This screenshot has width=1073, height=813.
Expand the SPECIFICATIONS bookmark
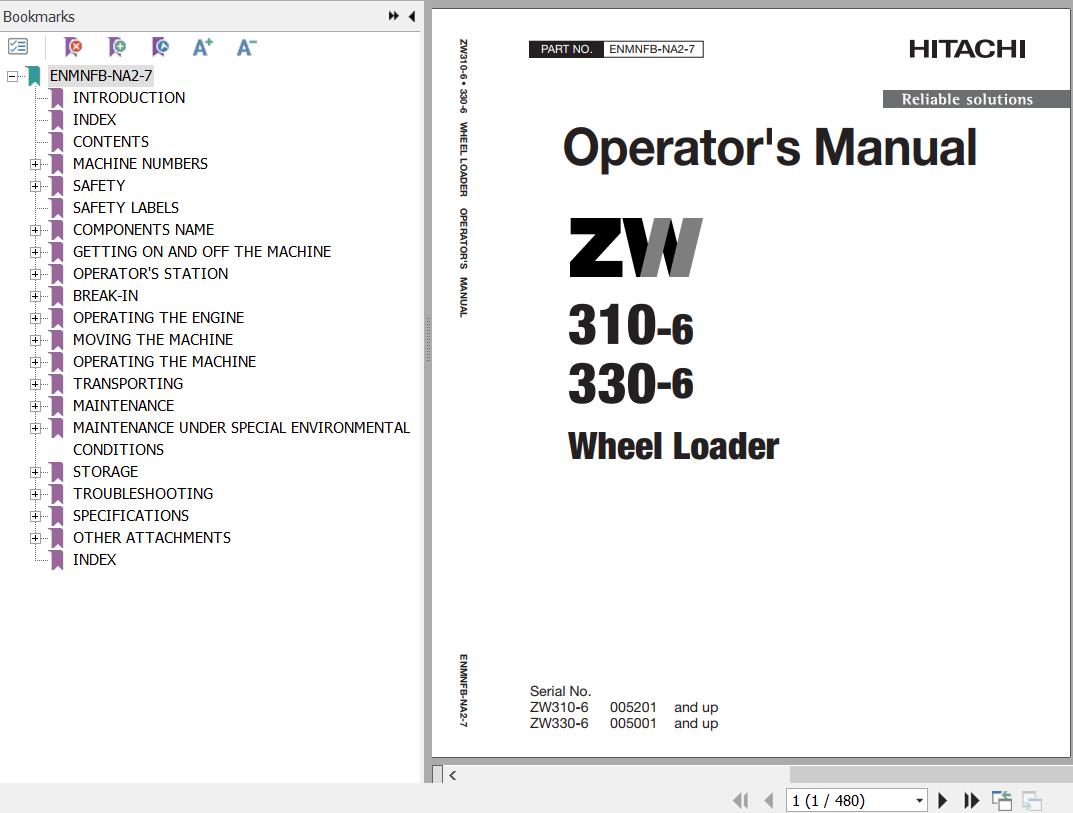[x=35, y=516]
